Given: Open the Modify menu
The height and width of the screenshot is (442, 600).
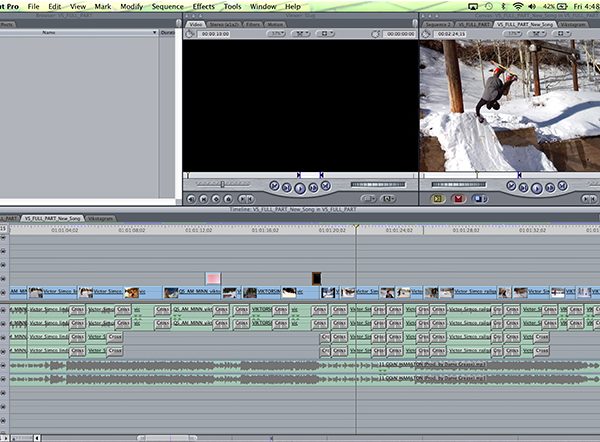Looking at the screenshot, I should pyautogui.click(x=131, y=7).
